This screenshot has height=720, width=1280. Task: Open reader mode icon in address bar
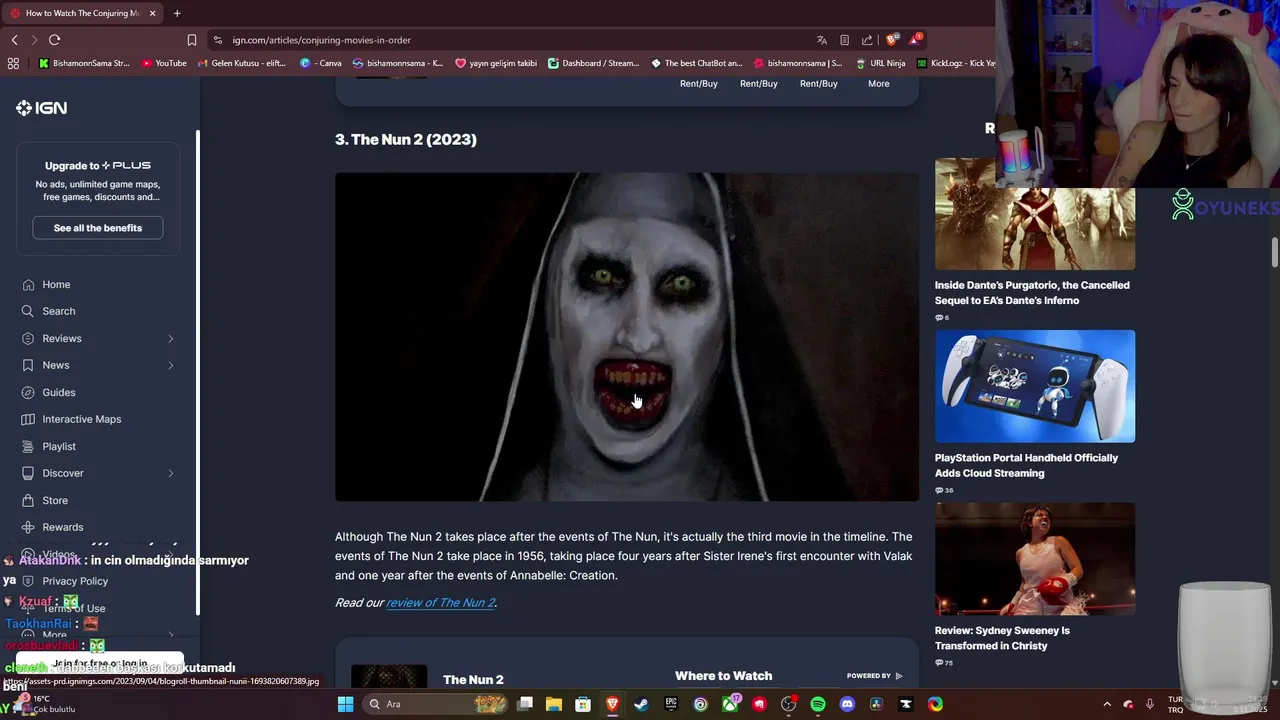click(844, 40)
